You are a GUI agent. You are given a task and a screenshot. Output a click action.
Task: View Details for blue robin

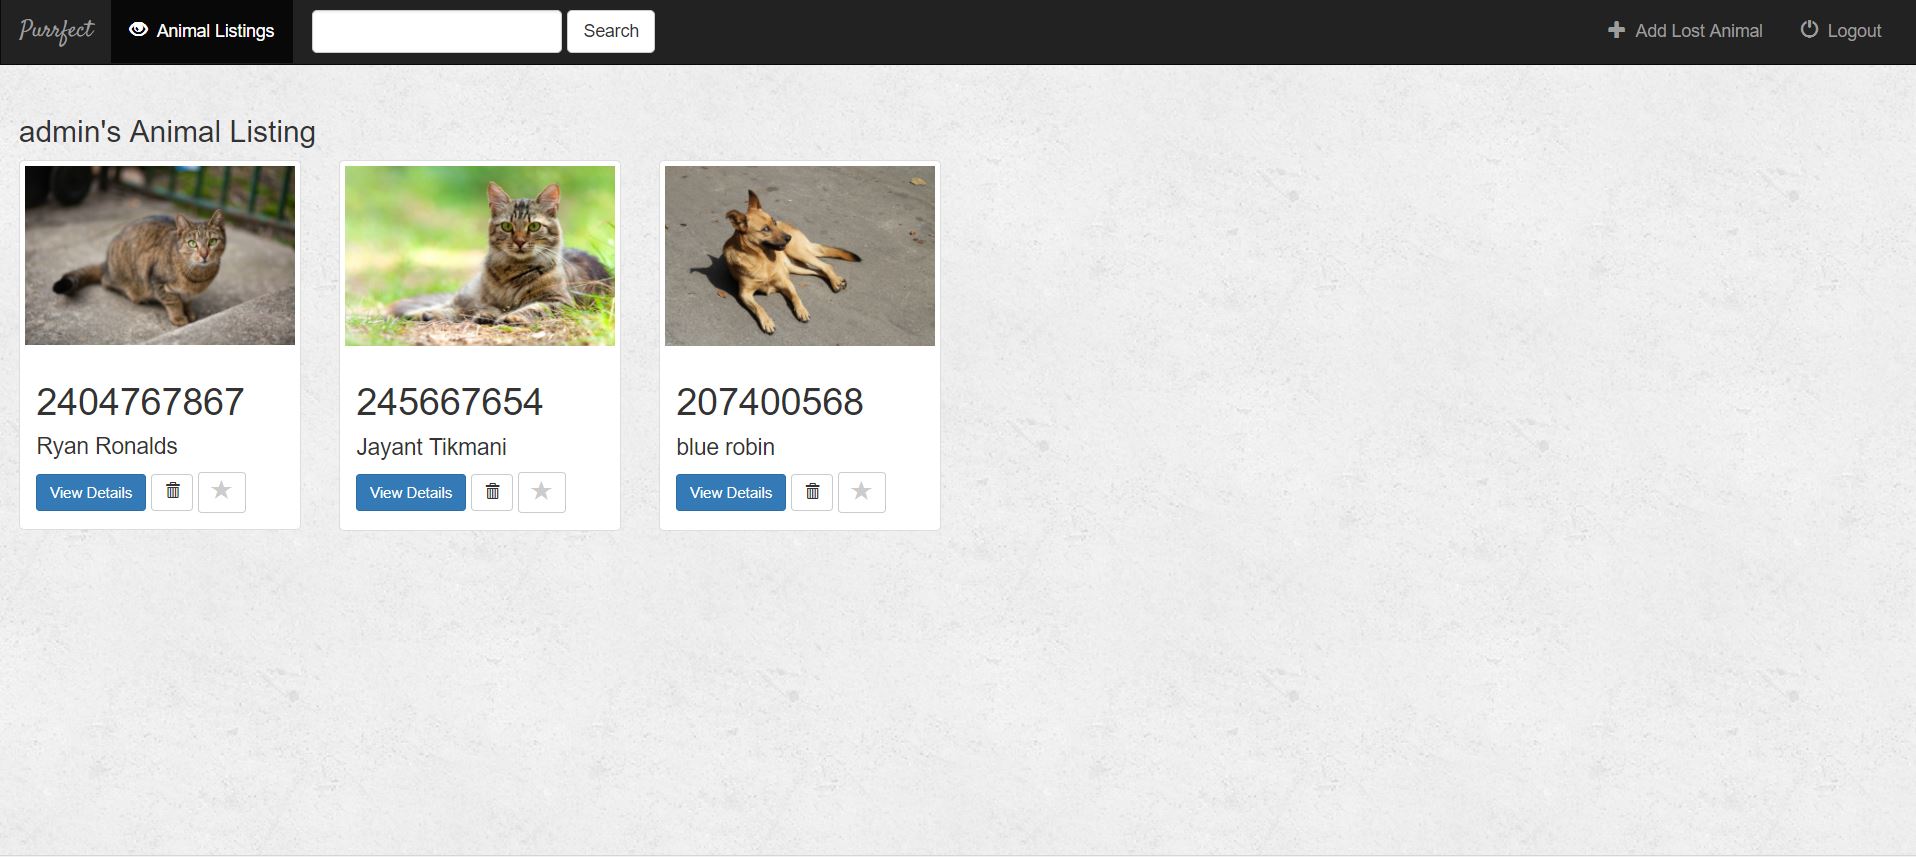tap(731, 492)
